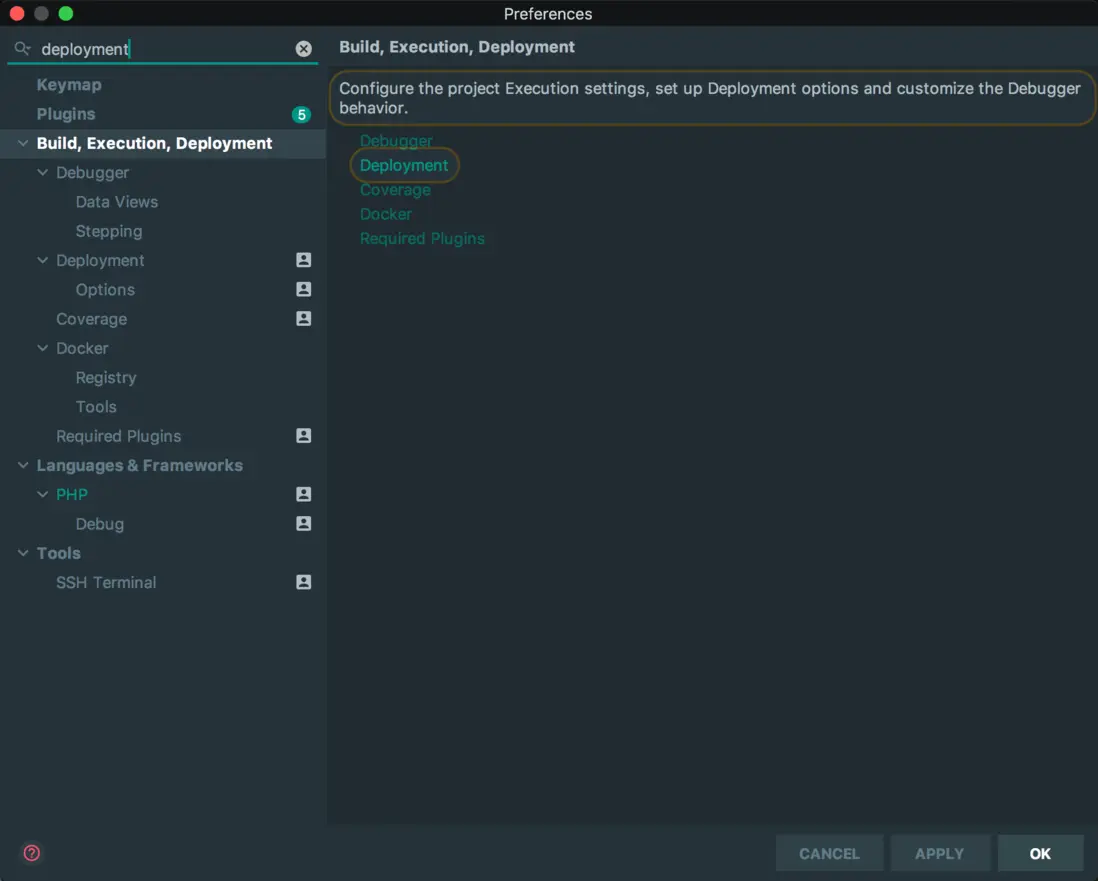Click project-level icon next to SSH Terminal

[304, 582]
